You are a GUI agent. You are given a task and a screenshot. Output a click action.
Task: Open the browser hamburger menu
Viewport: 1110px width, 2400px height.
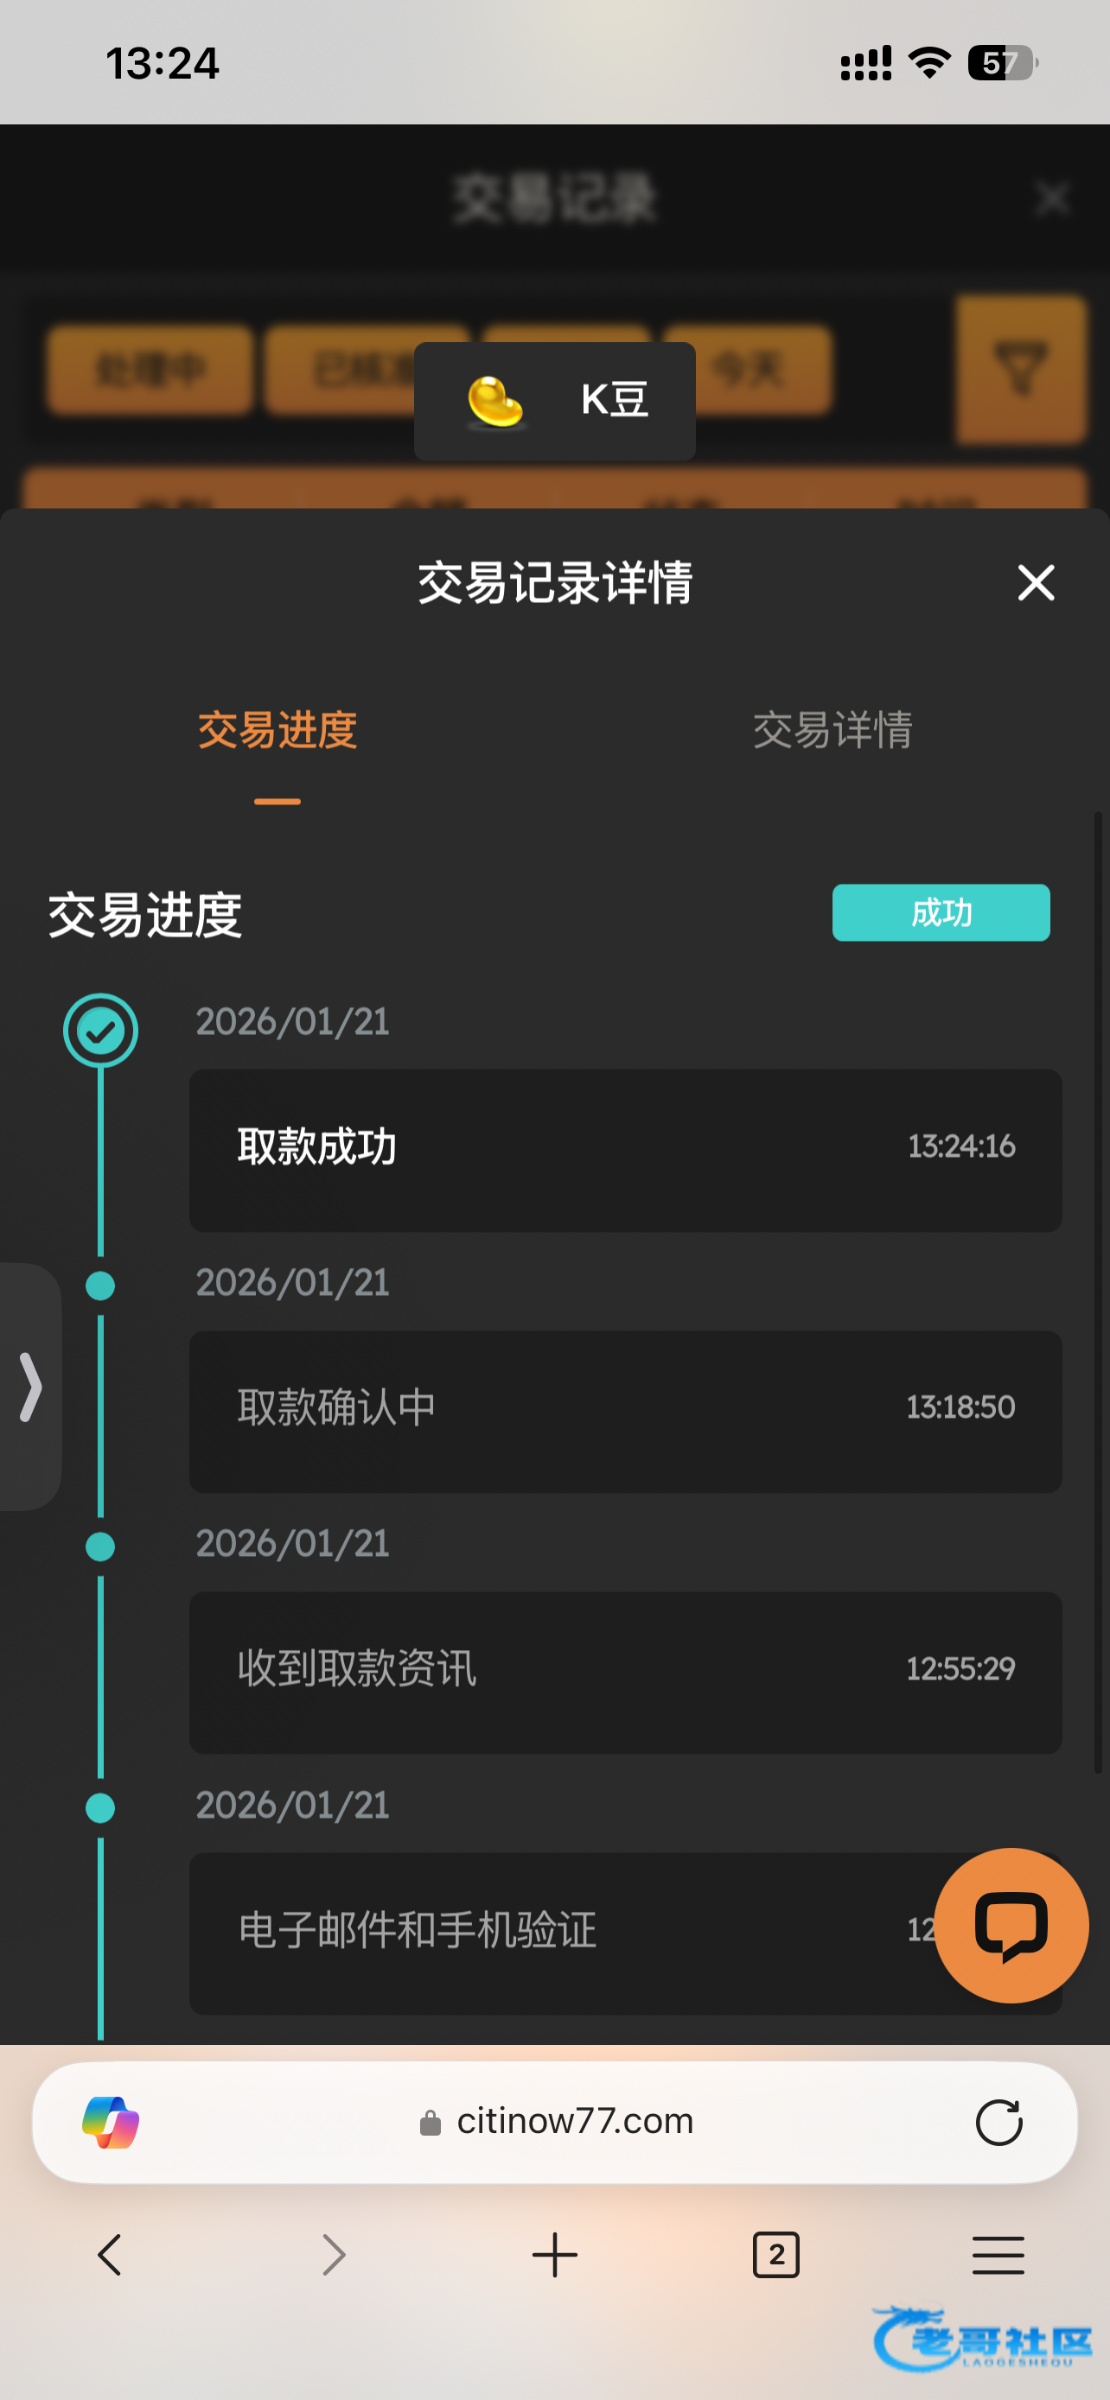pyautogui.click(x=998, y=2255)
